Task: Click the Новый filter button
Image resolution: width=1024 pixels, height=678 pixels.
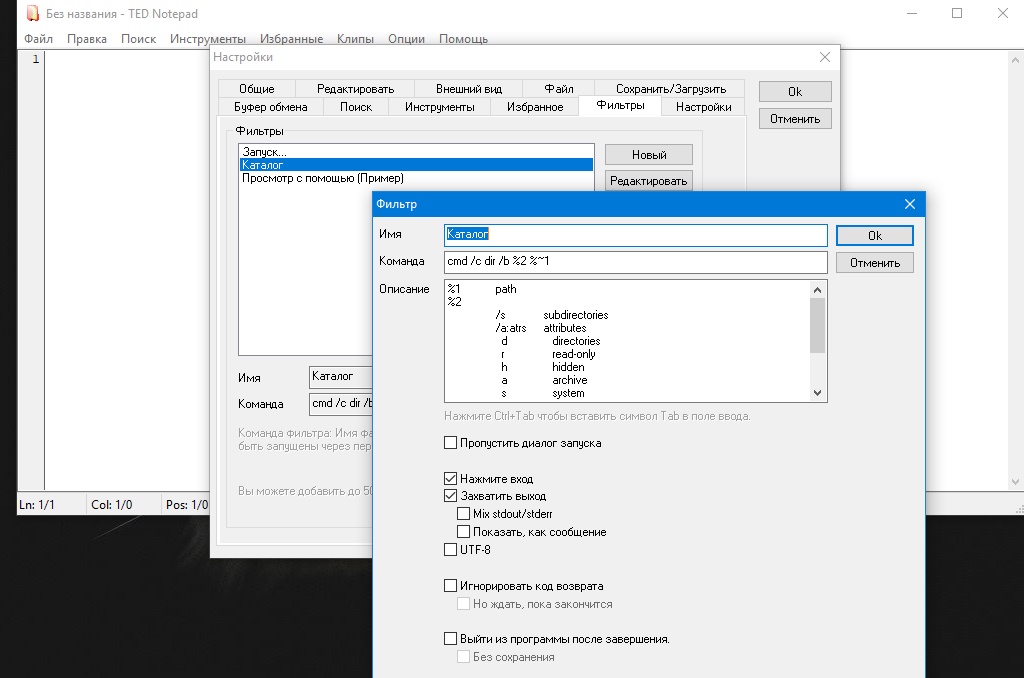Action: click(648, 155)
